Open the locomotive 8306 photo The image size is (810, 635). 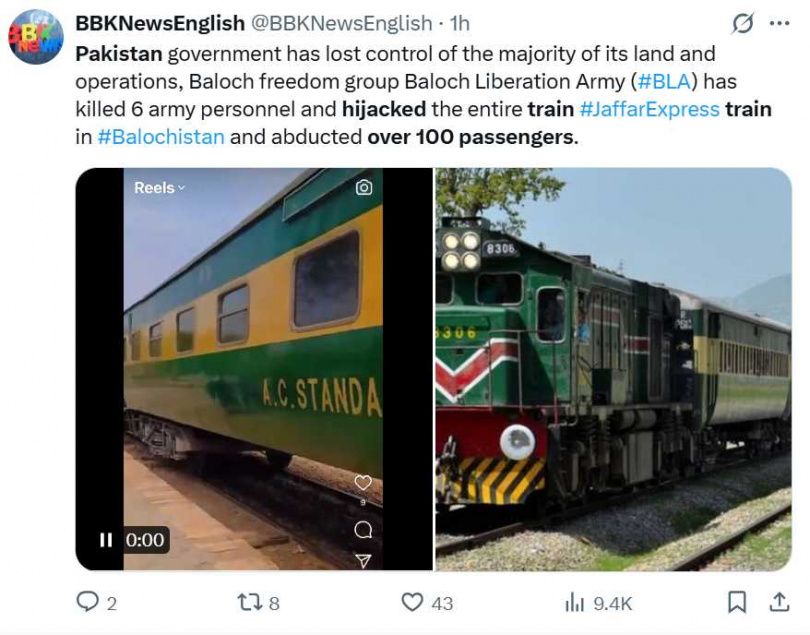[613, 369]
